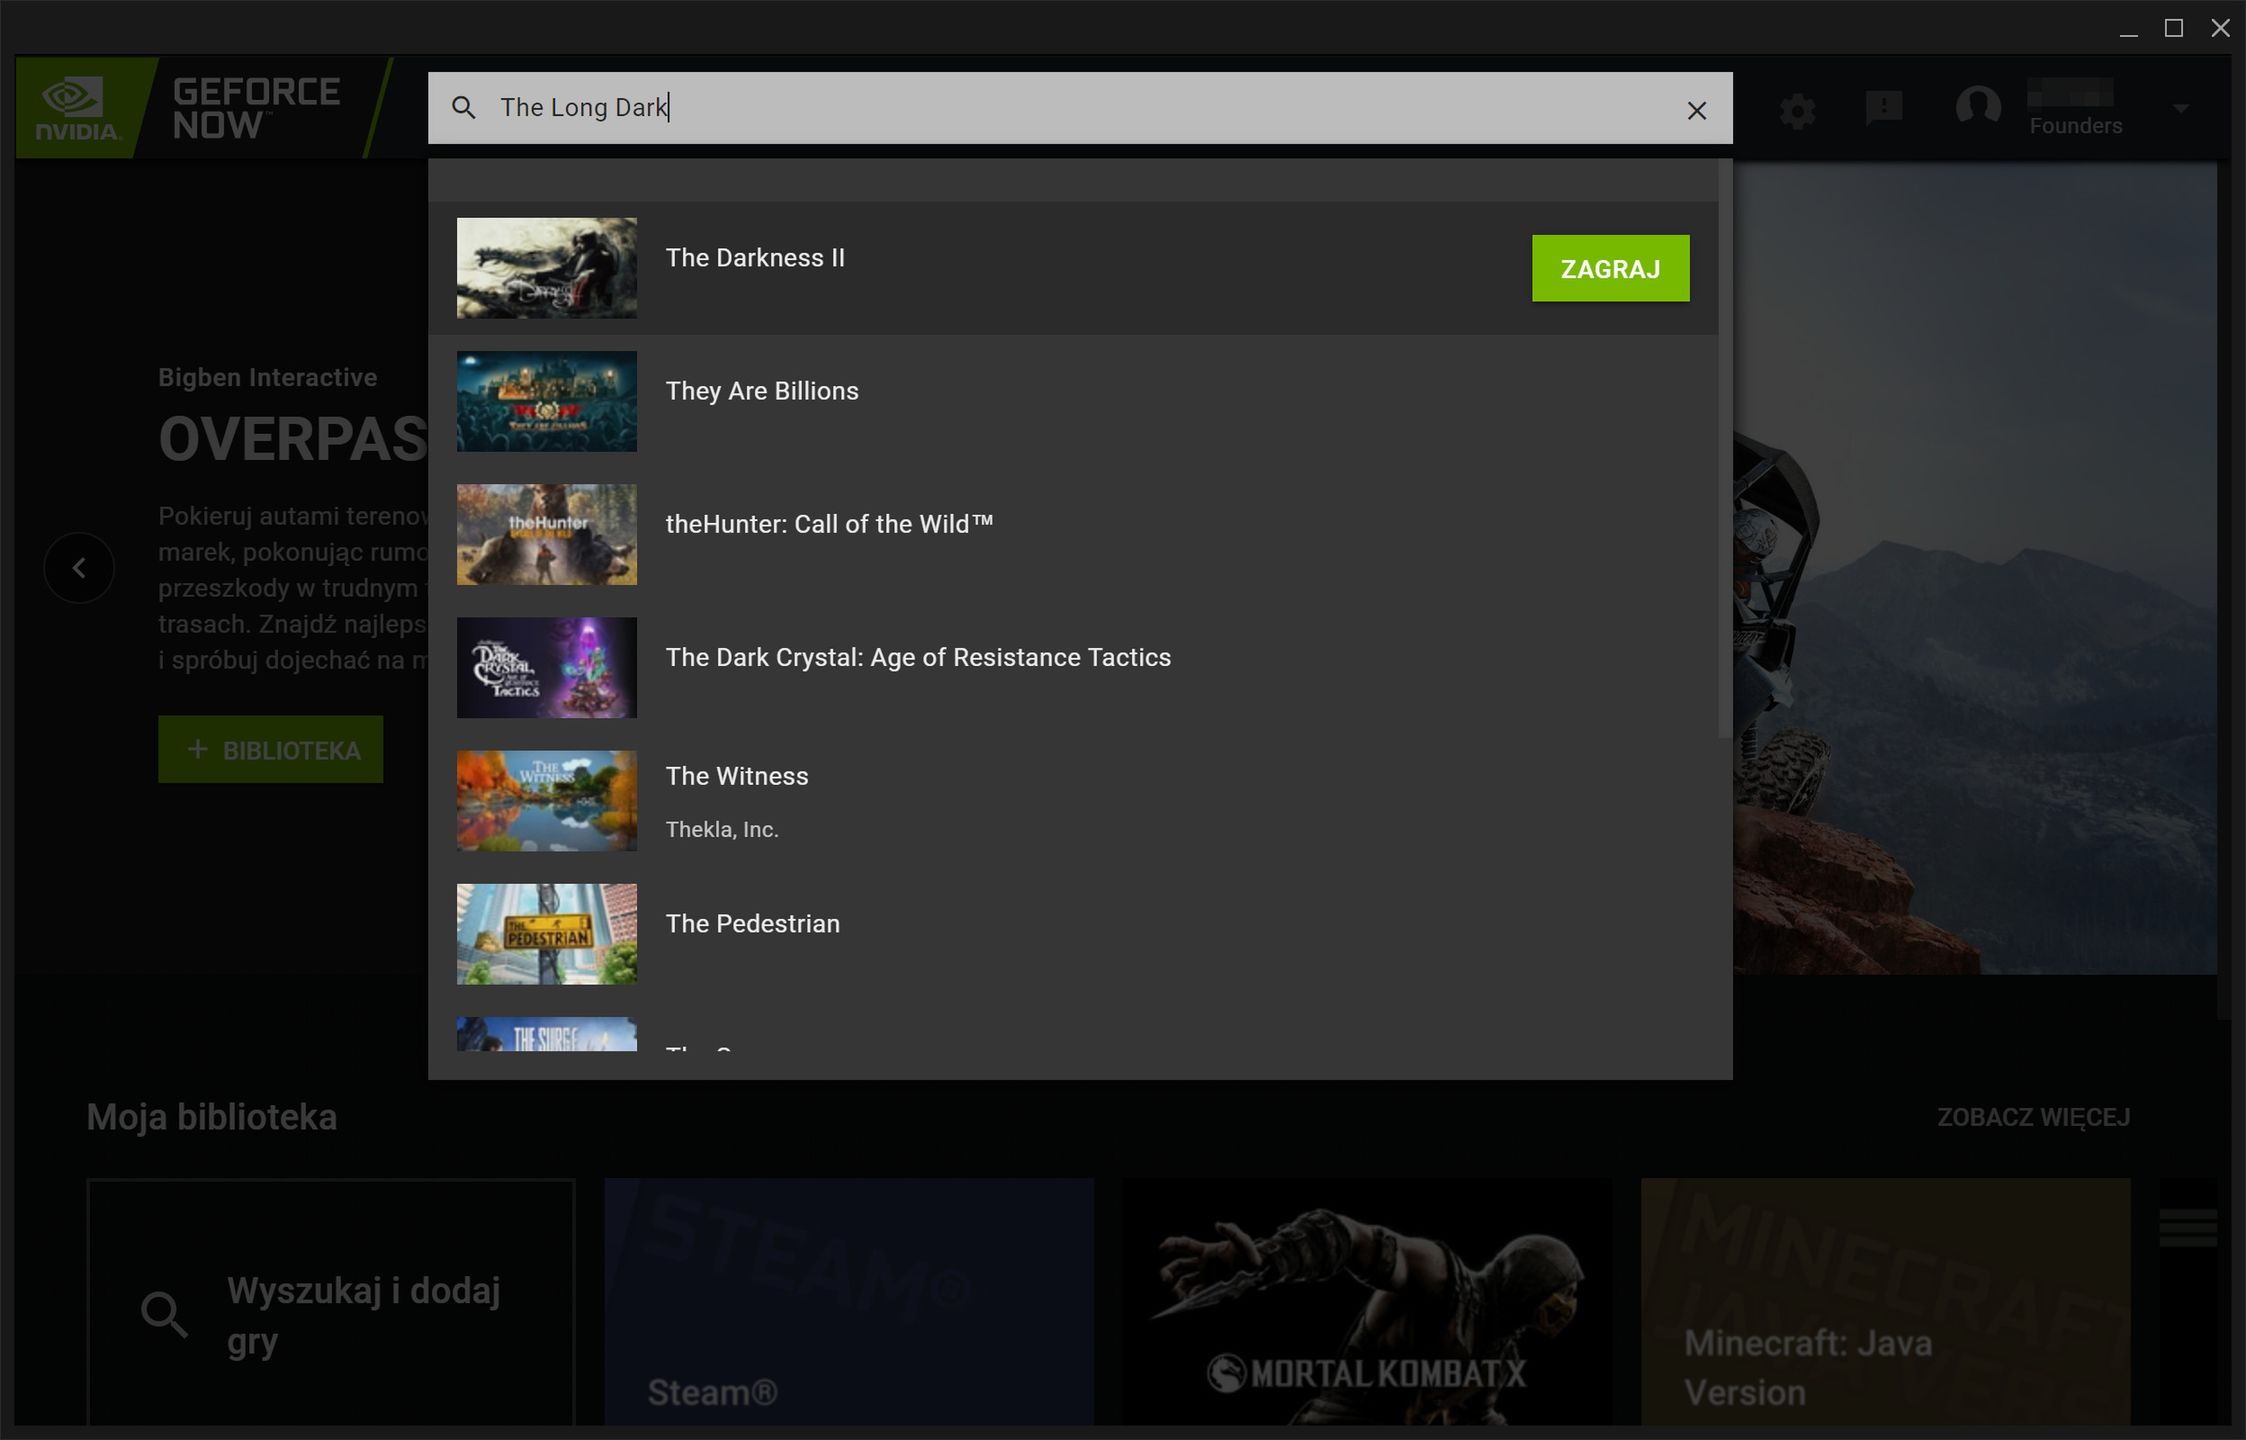Close the GeForce NOW window
Viewport: 2246px width, 1440px height.
(x=2220, y=28)
